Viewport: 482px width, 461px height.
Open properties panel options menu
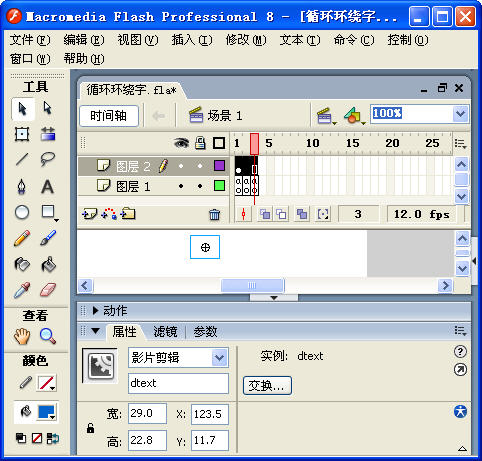coord(461,331)
